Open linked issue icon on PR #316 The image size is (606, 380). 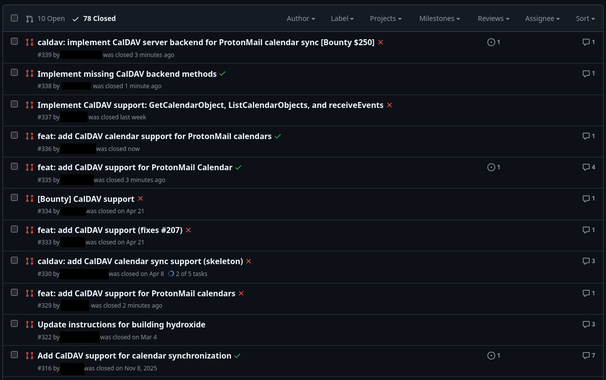493,356
